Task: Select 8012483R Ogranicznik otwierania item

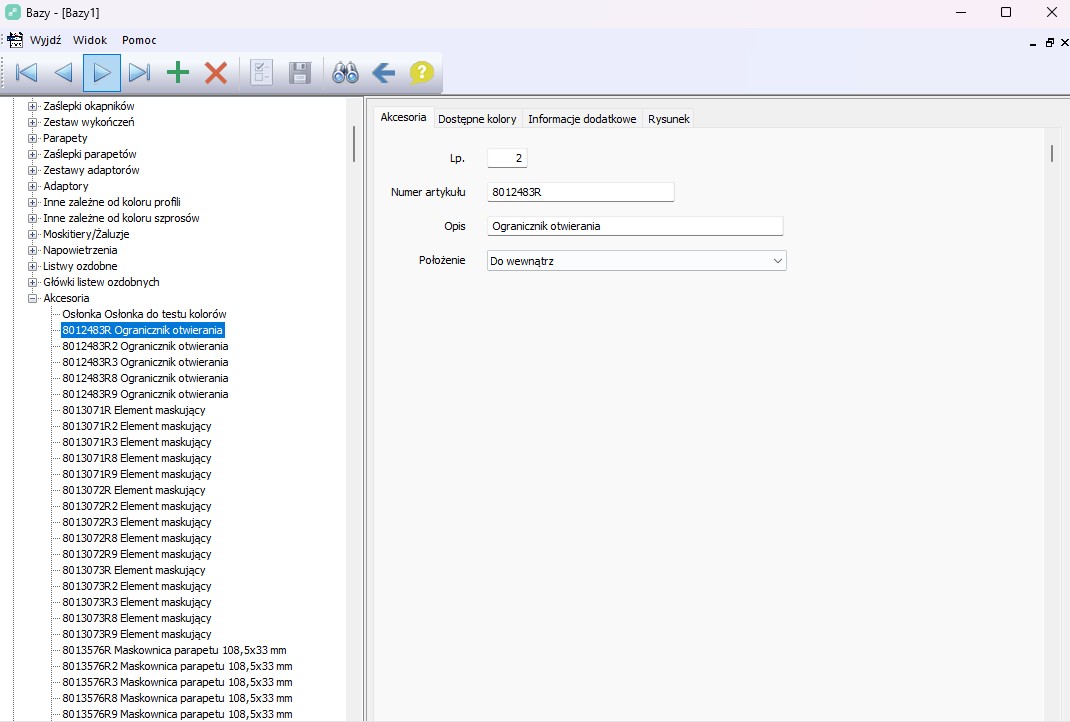Action: point(143,330)
